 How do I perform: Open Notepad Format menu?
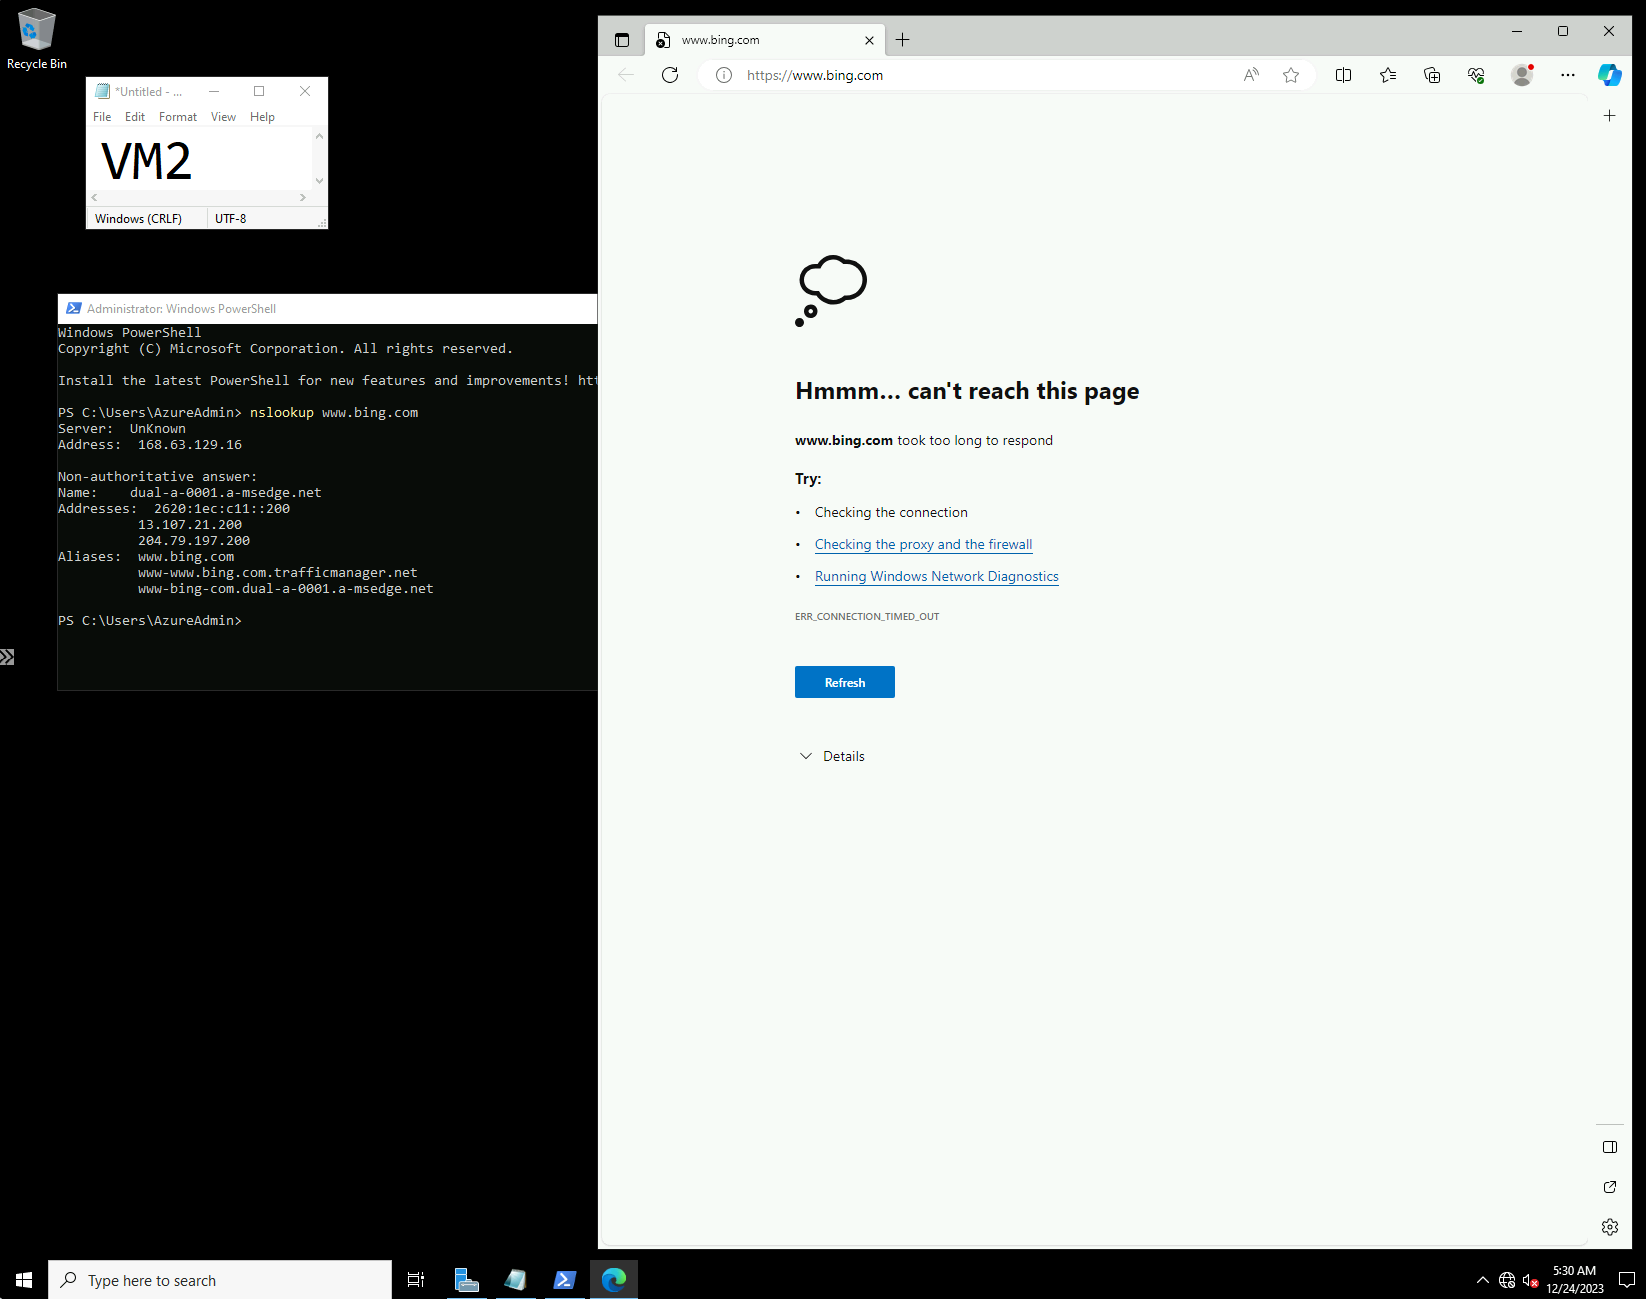click(x=178, y=117)
